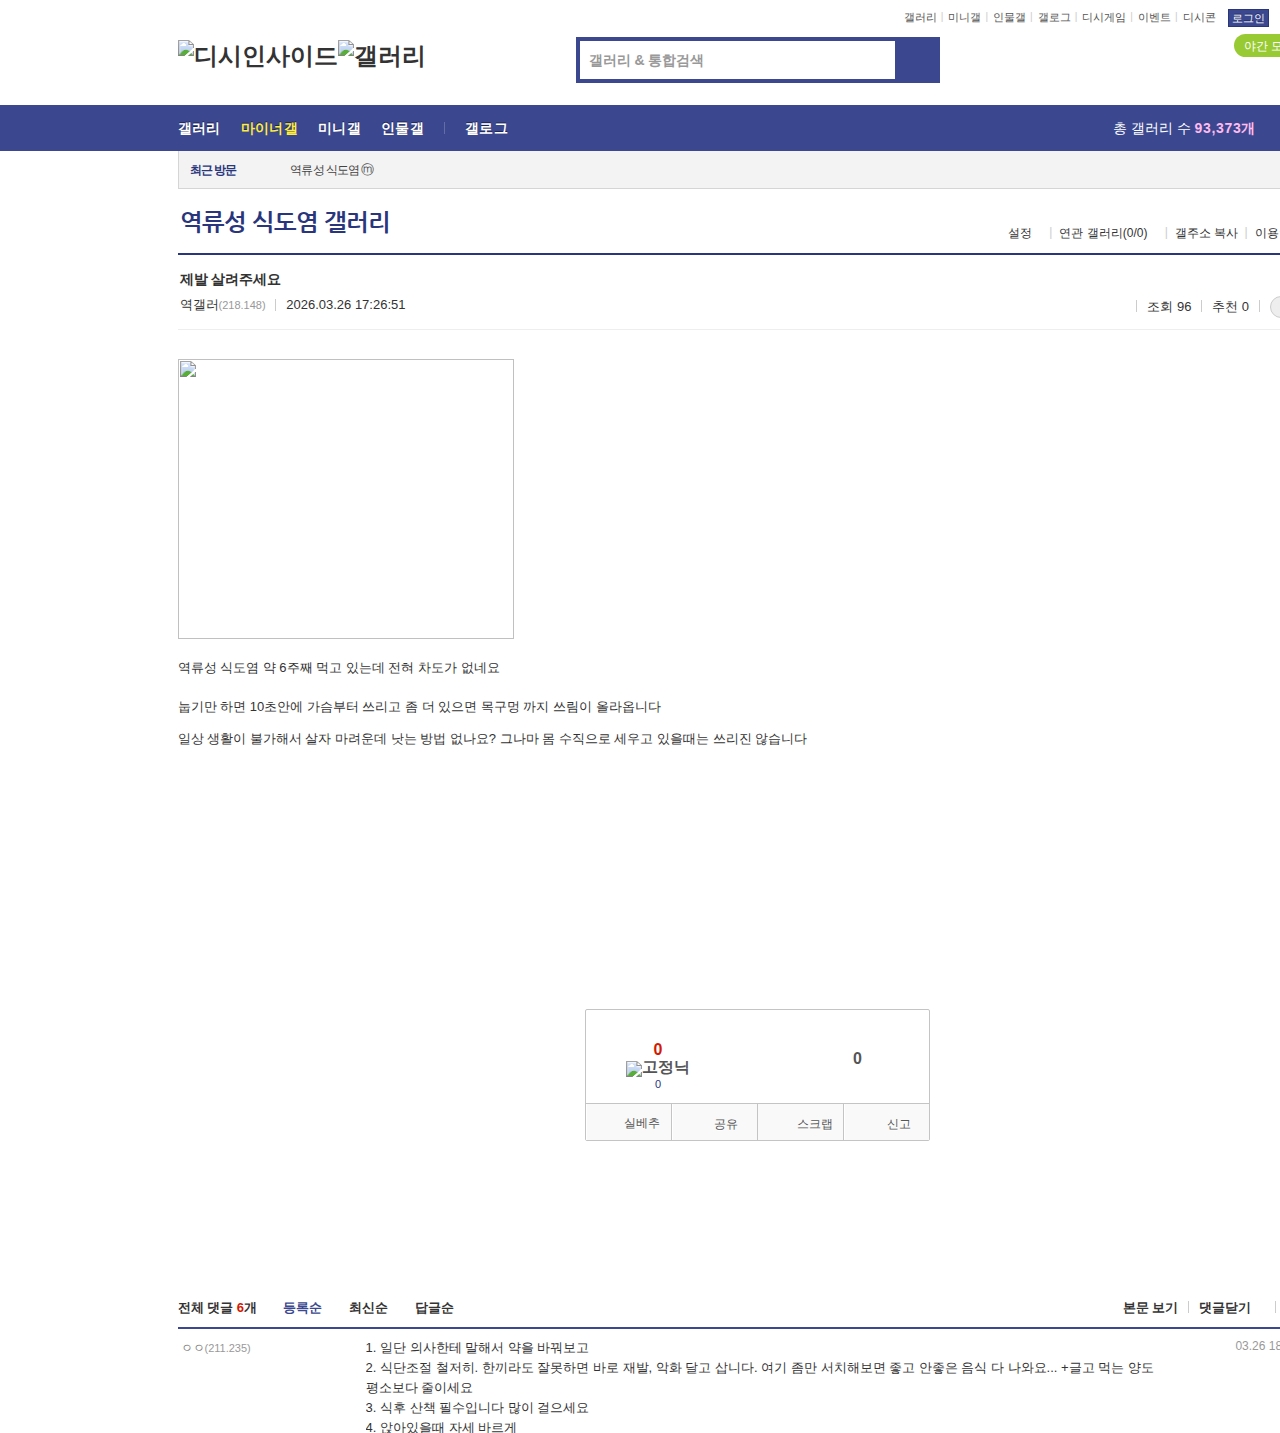Click 본문 보기 to jump to the post
The image size is (1280, 1433).
pyautogui.click(x=1150, y=1308)
